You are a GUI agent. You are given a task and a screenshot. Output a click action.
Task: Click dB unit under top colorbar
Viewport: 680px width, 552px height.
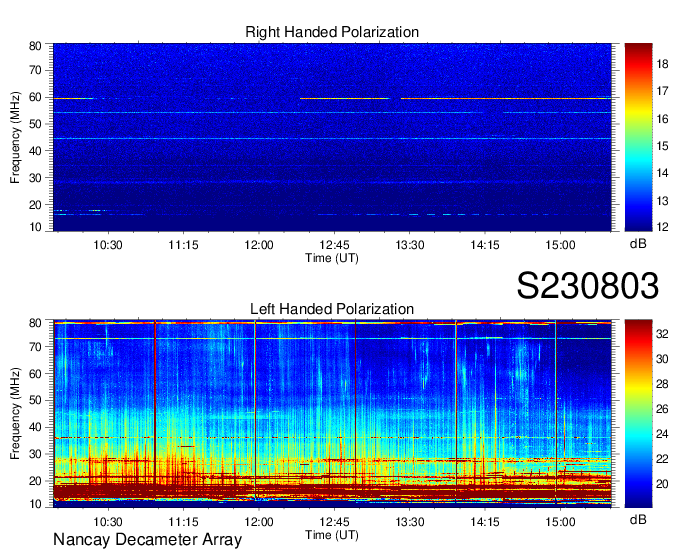click(x=638, y=244)
